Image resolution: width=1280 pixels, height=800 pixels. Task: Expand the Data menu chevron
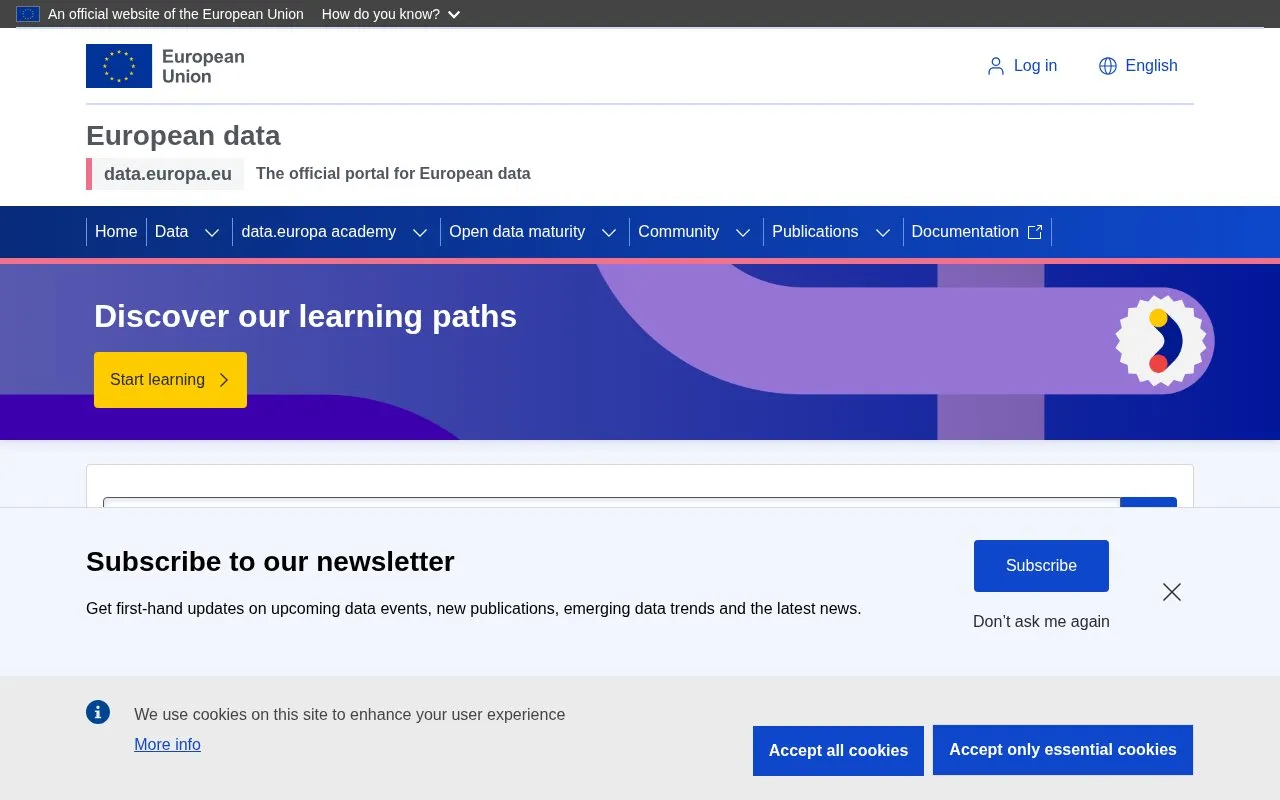pyautogui.click(x=212, y=232)
